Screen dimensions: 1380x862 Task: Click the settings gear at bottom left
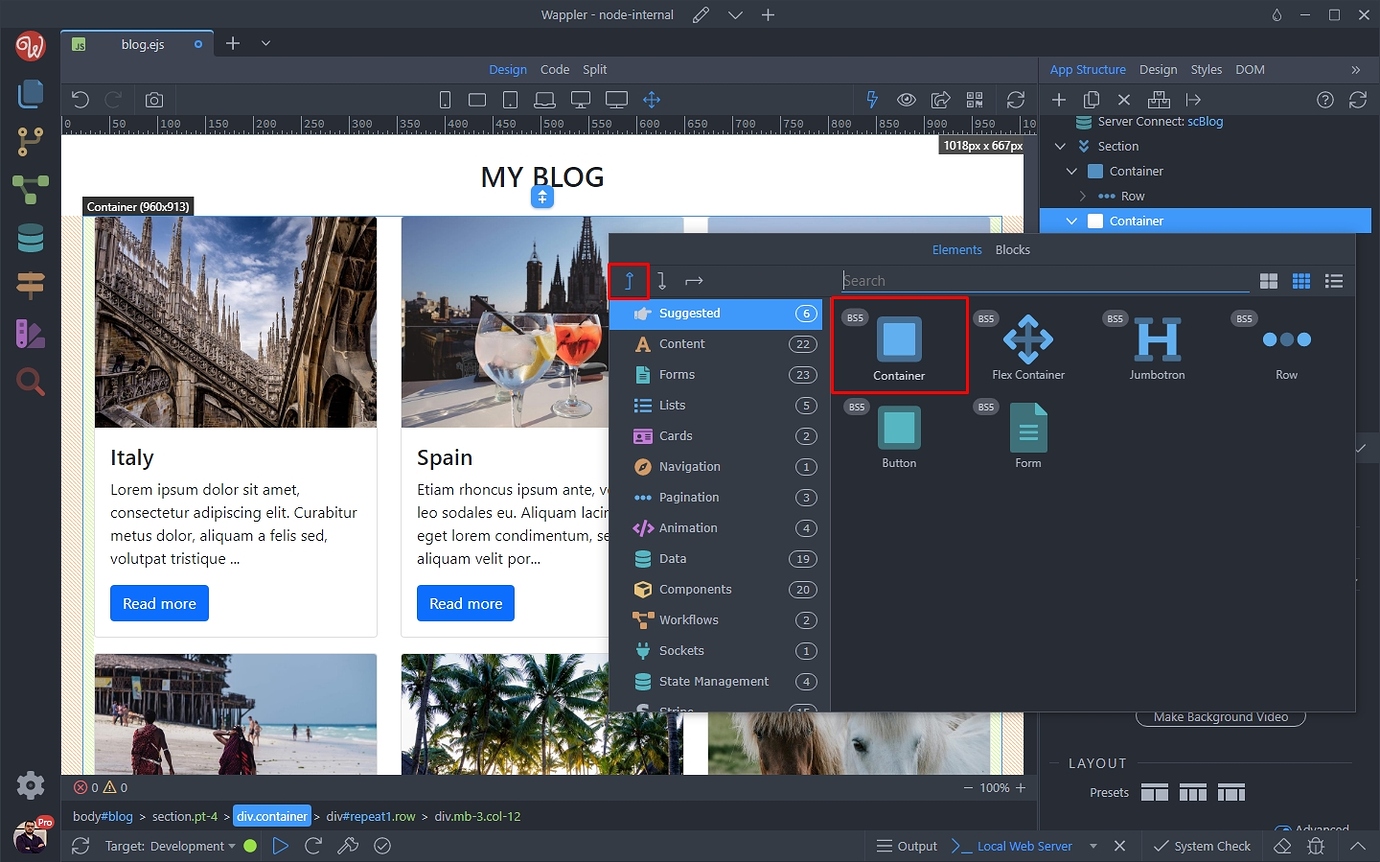[30, 785]
